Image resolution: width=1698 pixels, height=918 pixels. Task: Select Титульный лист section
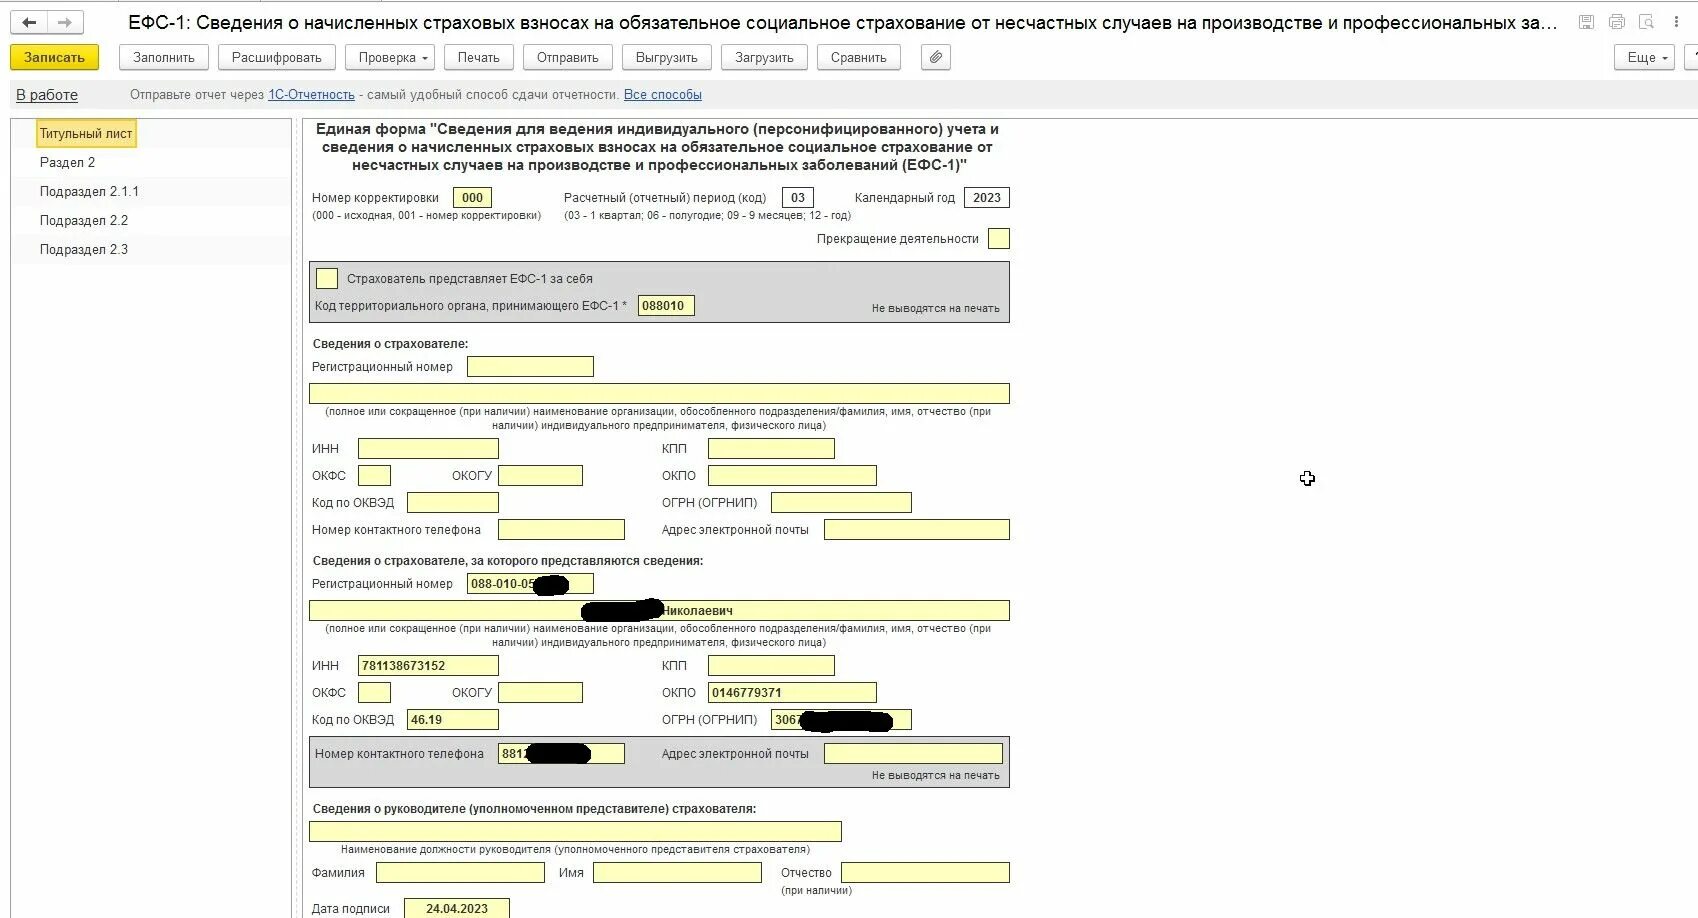click(x=86, y=134)
